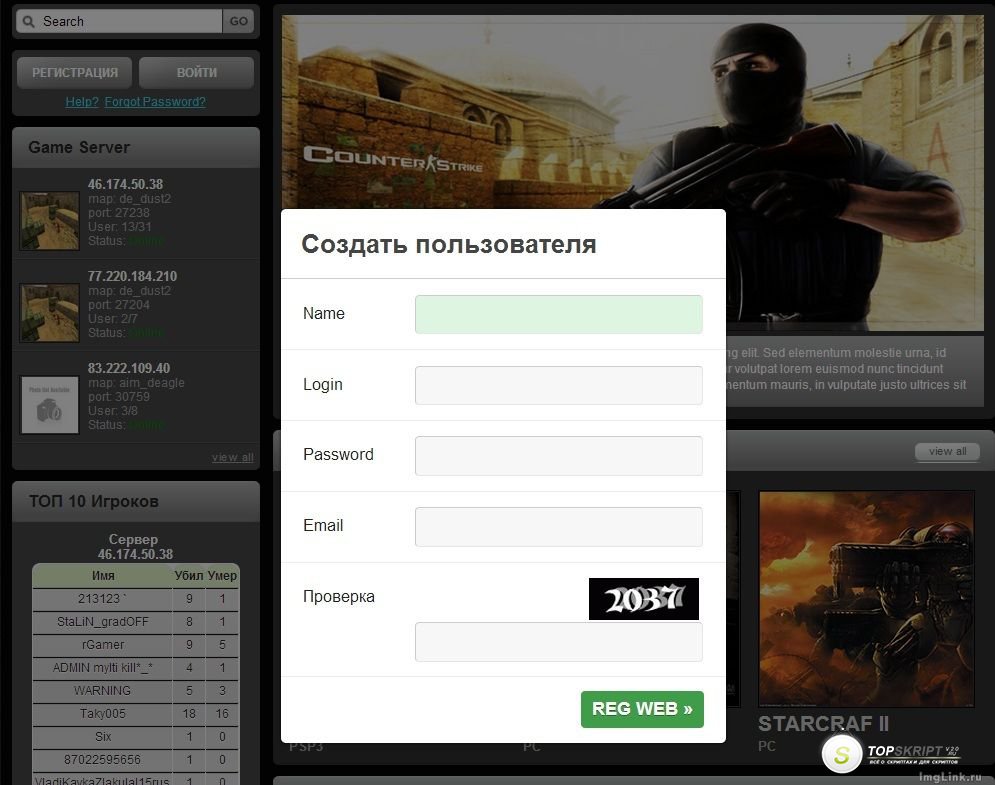This screenshot has height=785, width=995.
Task: Open the STARCRAF II game cover
Action: (x=866, y=598)
